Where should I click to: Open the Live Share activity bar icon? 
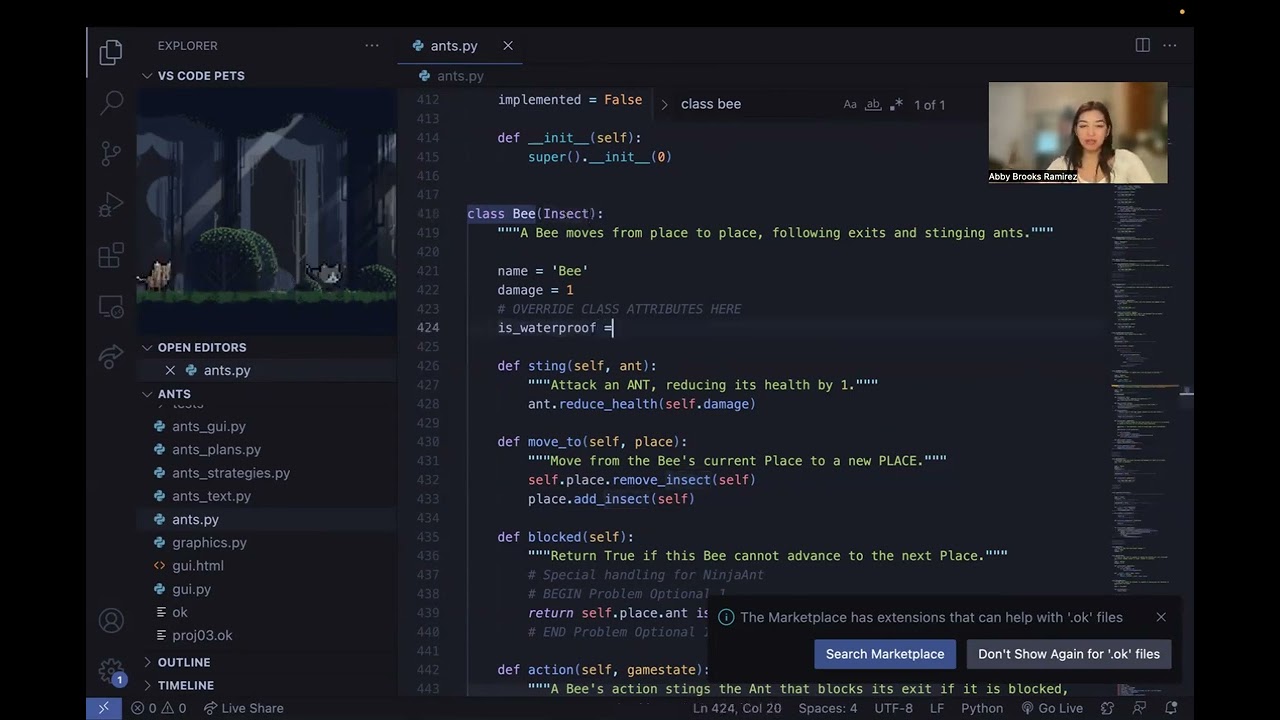pos(111,357)
